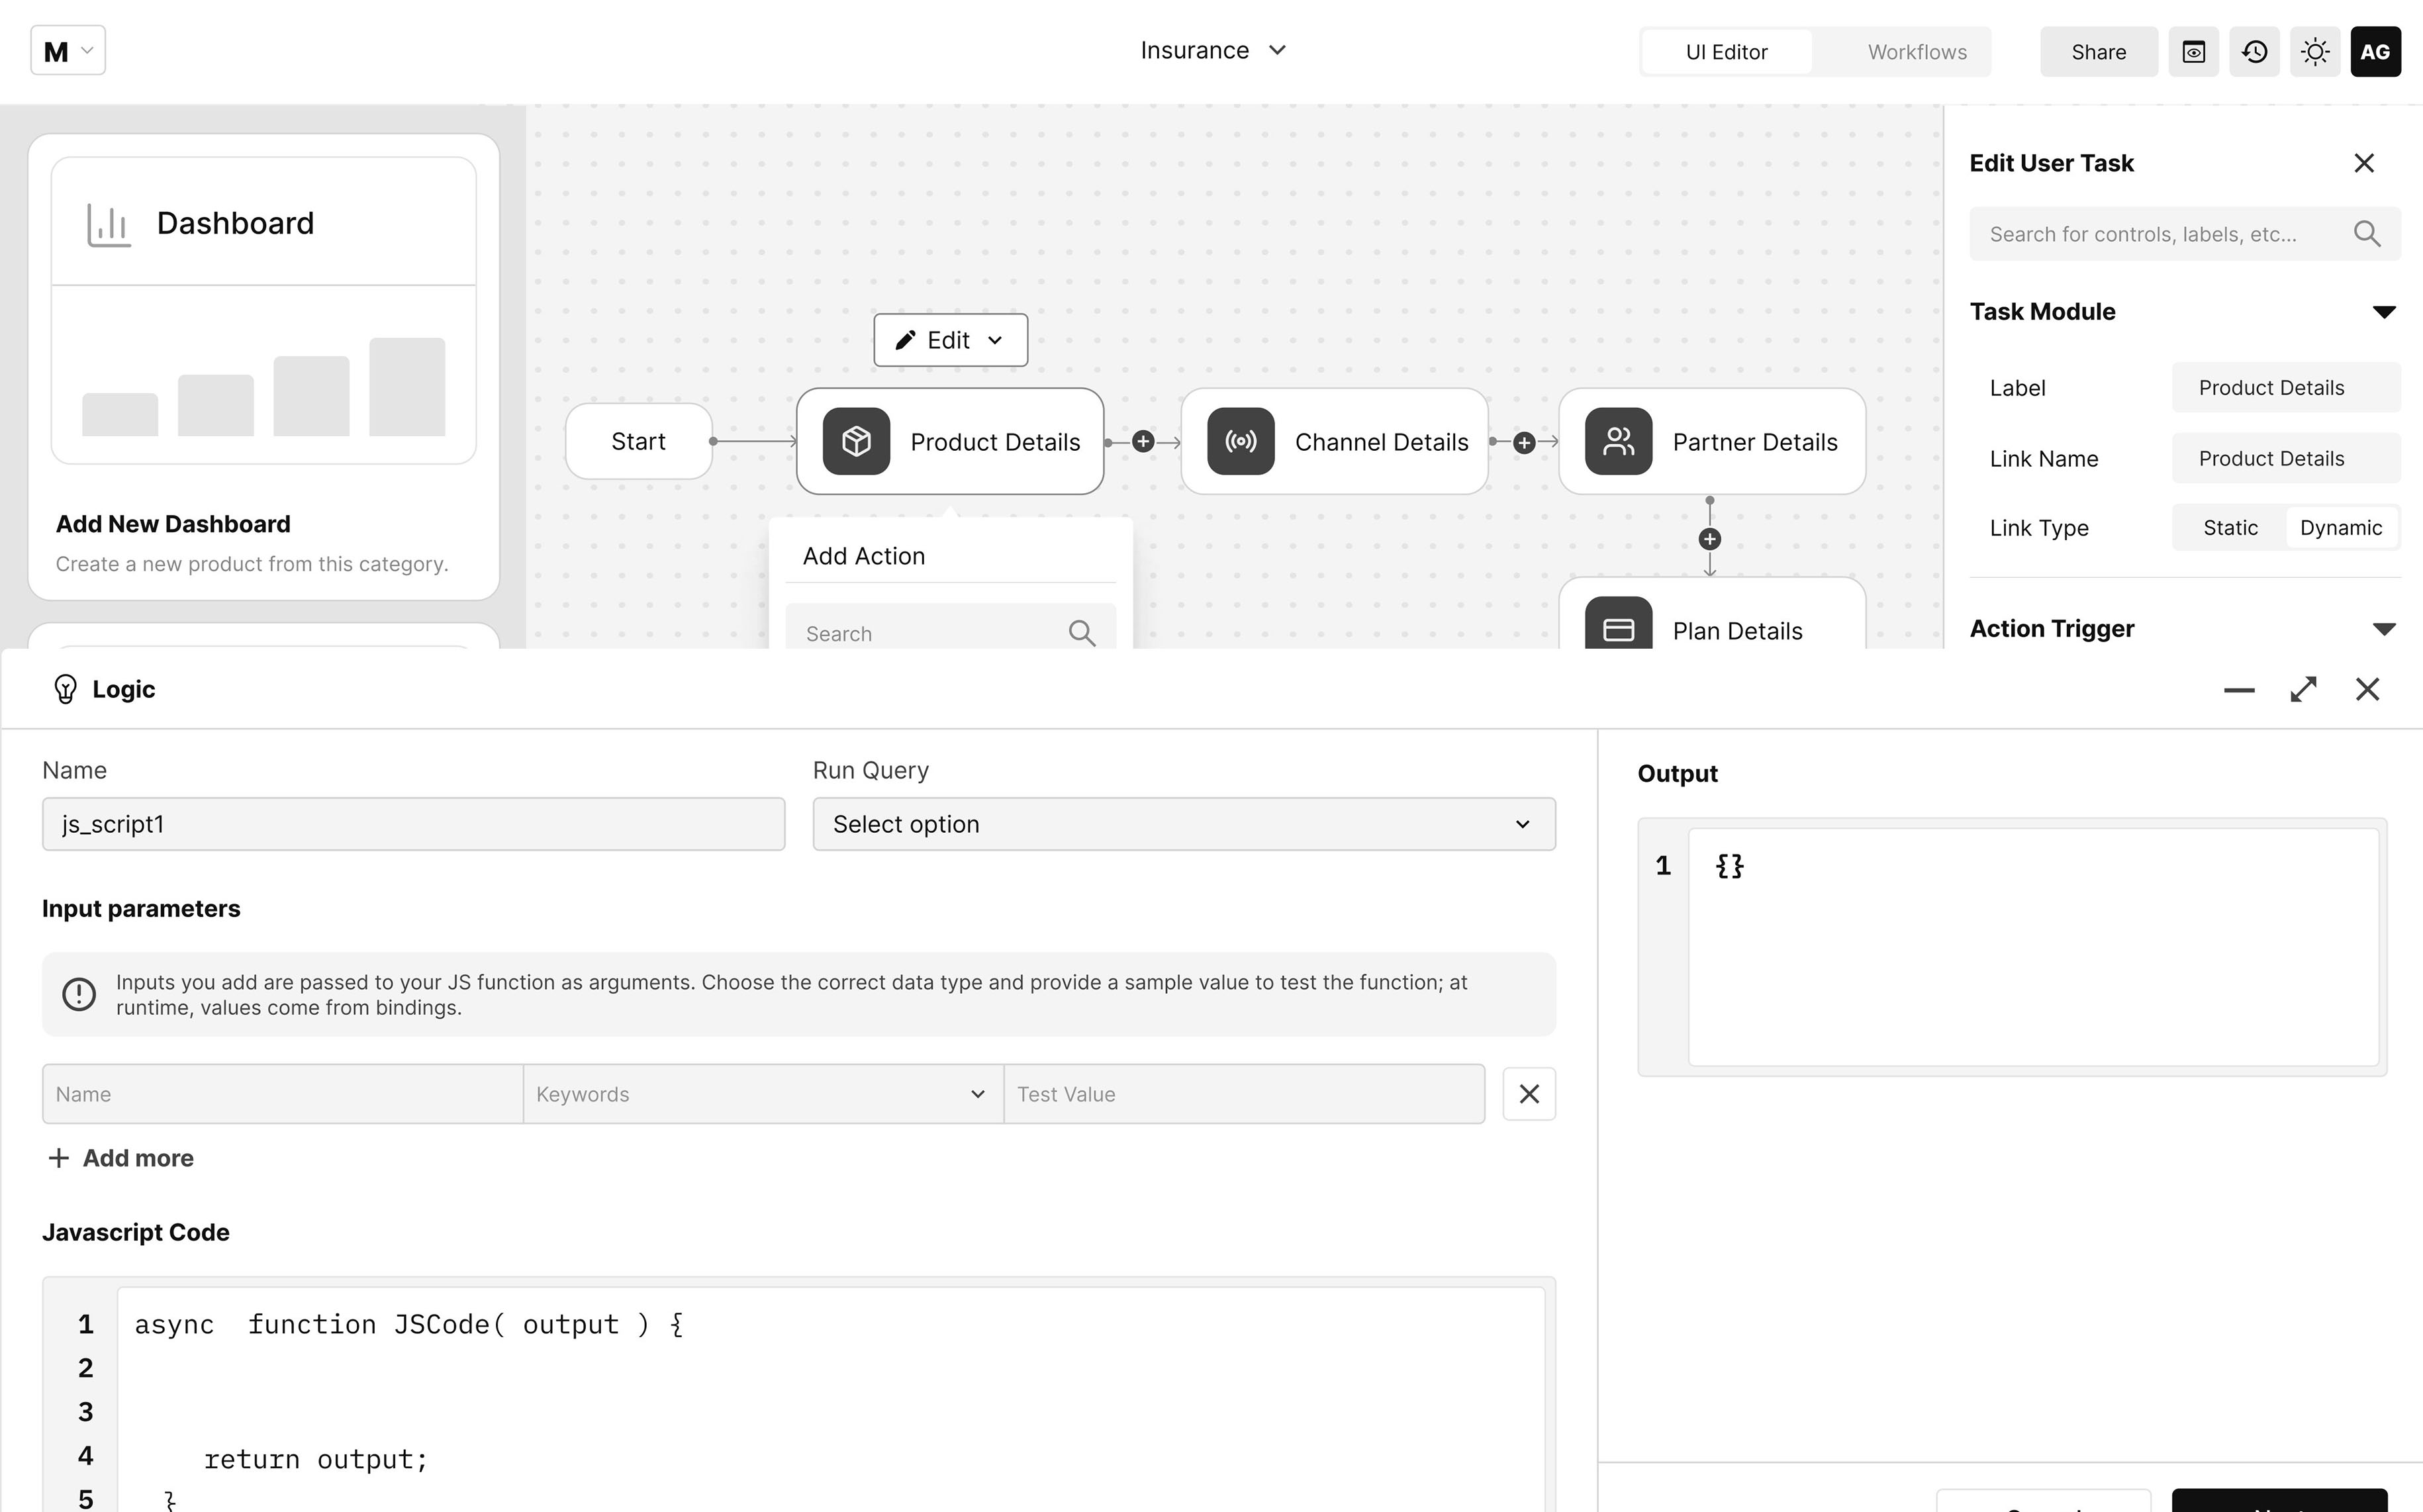Toggle light theme with the sun icon

click(2315, 51)
